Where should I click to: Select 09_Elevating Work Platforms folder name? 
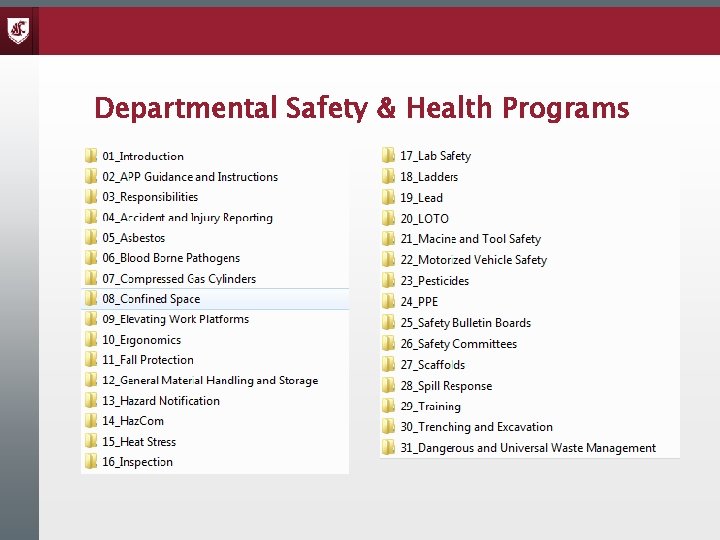pyautogui.click(x=175, y=319)
